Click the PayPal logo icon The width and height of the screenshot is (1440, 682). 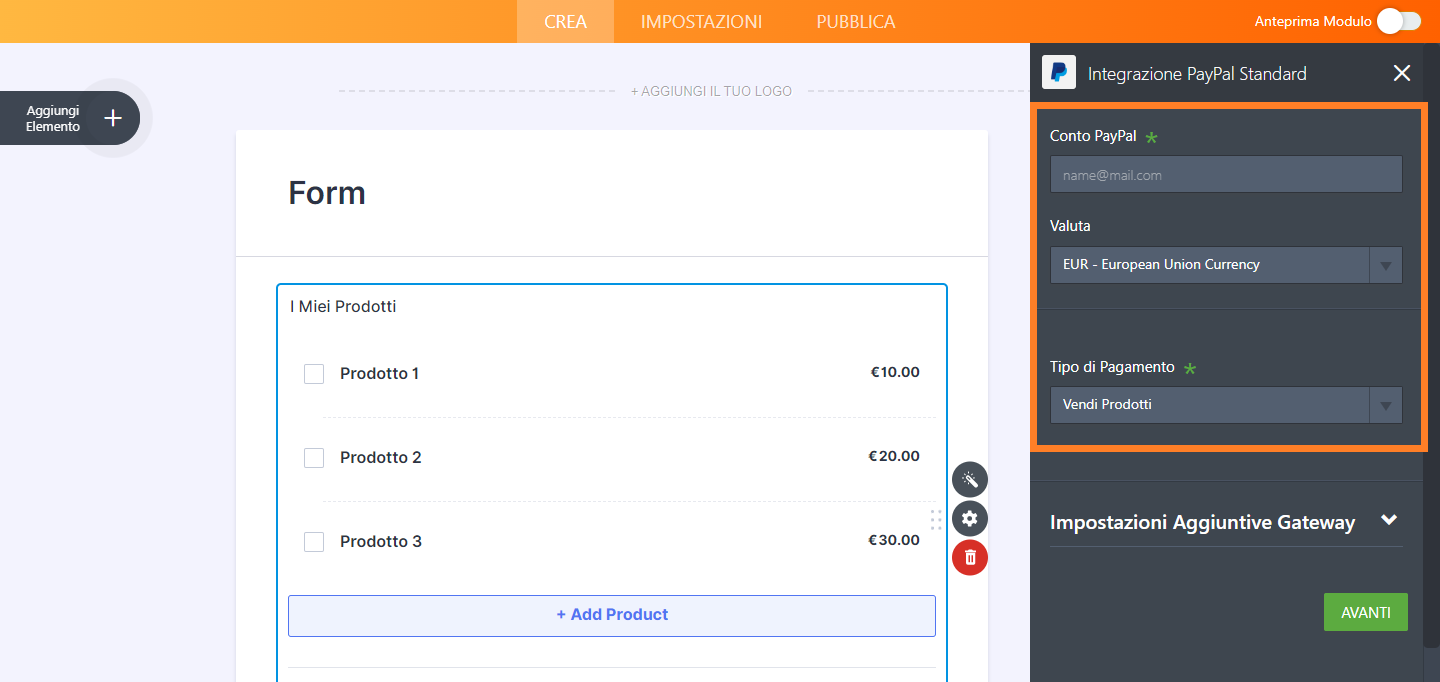[x=1059, y=72]
